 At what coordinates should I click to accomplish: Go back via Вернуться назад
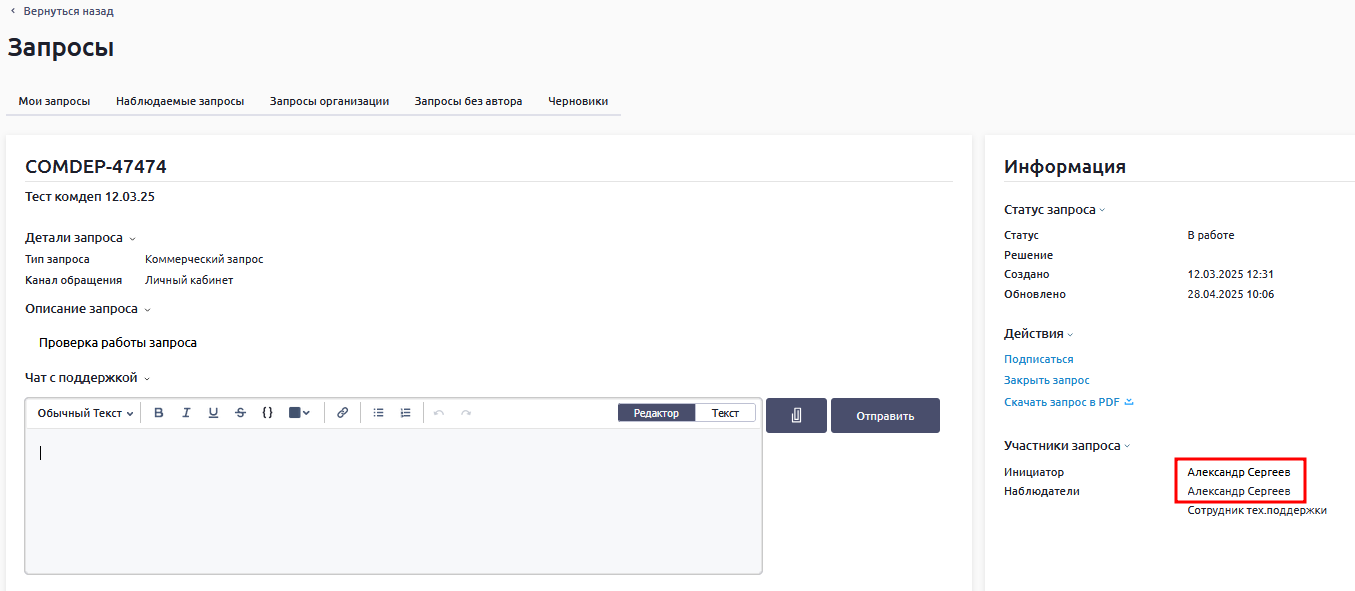click(62, 11)
